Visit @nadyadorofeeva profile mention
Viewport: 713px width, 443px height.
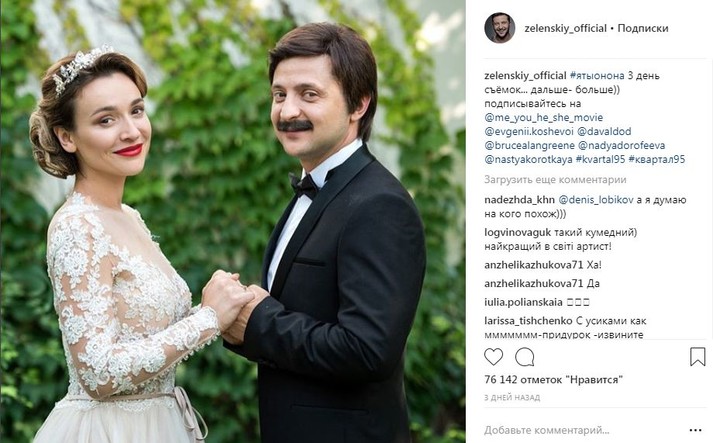622,146
